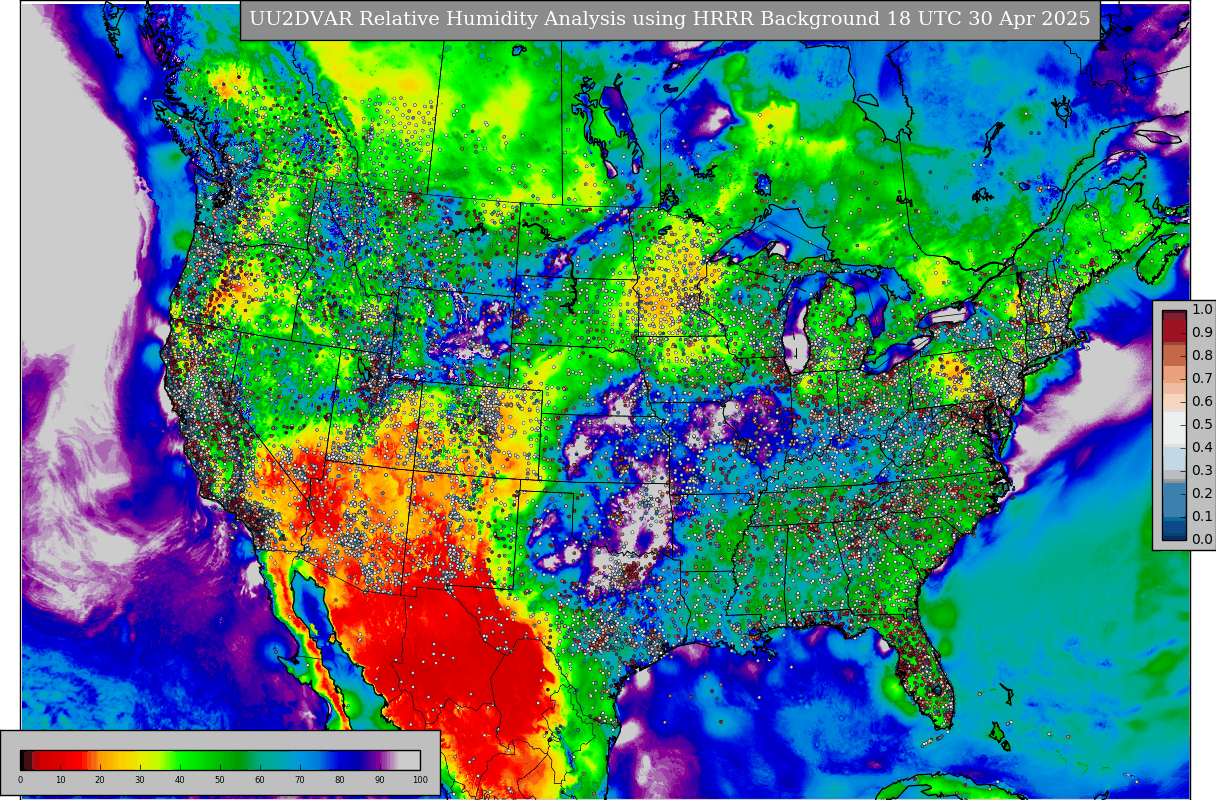The width and height of the screenshot is (1216, 800).
Task: Click the 0.3 label on right legend
Action: [x=1202, y=471]
